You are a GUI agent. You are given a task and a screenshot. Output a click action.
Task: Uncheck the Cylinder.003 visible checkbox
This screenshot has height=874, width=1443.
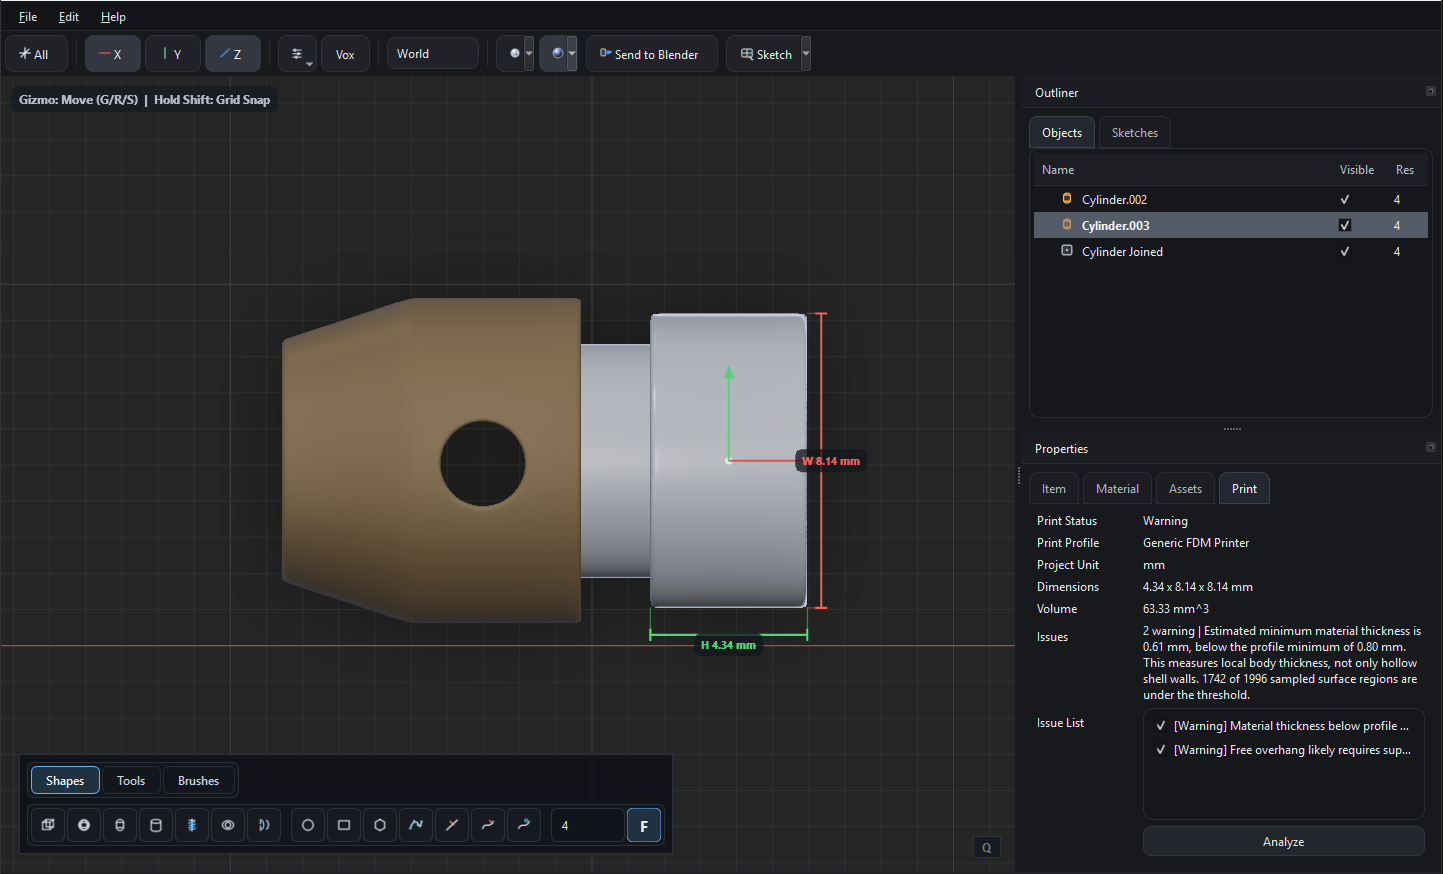point(1345,225)
